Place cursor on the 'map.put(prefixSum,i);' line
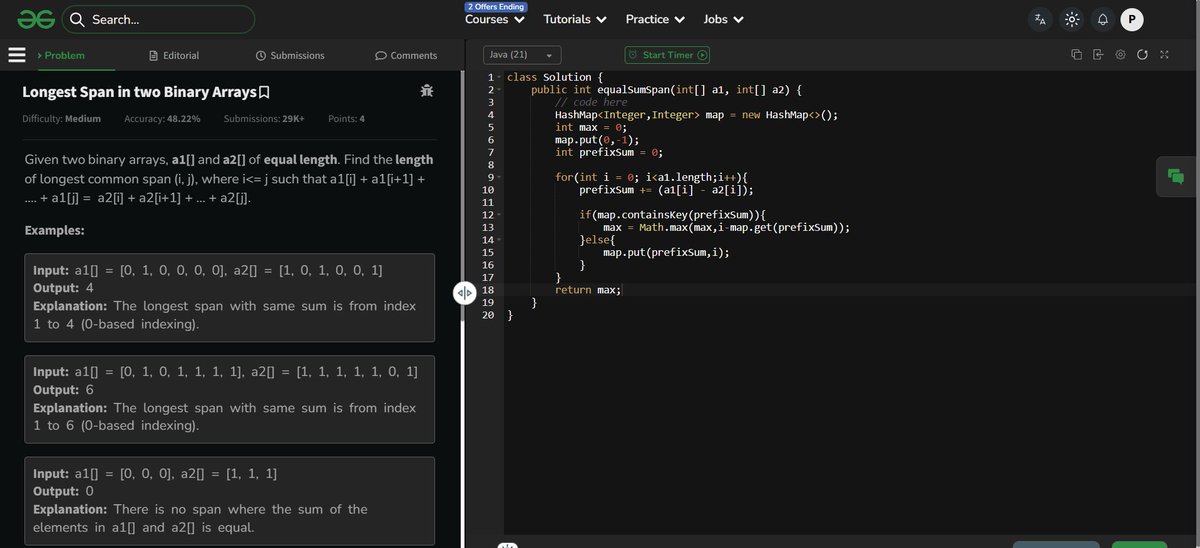This screenshot has height=548, width=1200. [x=666, y=253]
